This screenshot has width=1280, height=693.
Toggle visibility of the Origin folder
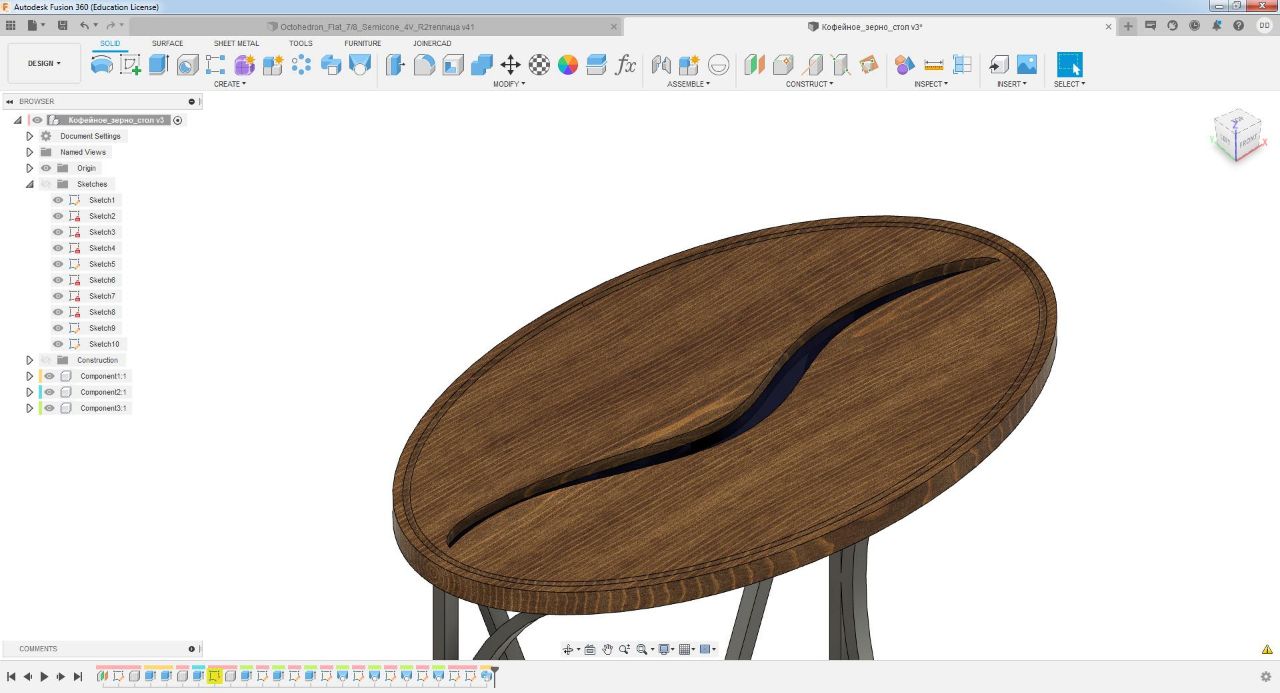click(x=46, y=168)
